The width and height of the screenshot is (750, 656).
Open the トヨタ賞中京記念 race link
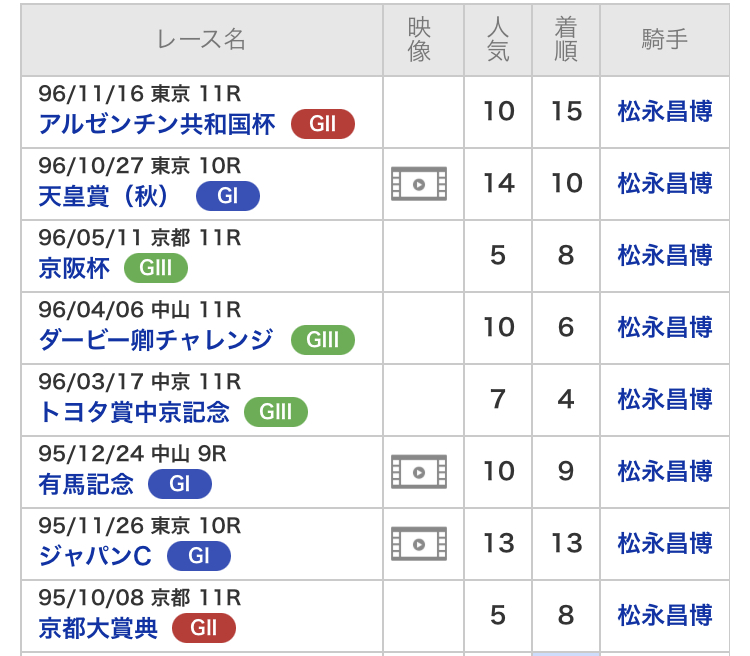click(x=134, y=412)
